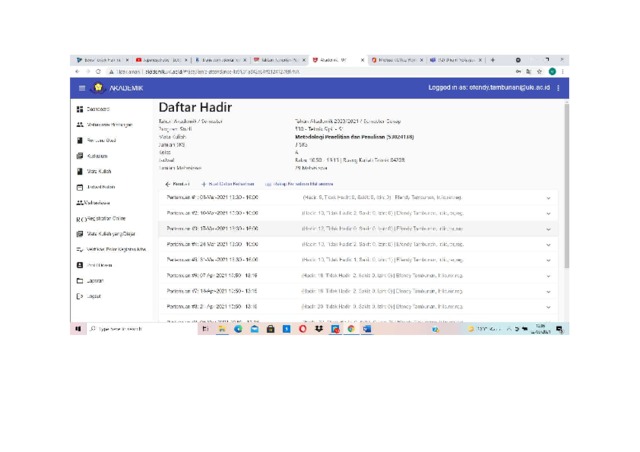Click the Kembali back button

(177, 184)
